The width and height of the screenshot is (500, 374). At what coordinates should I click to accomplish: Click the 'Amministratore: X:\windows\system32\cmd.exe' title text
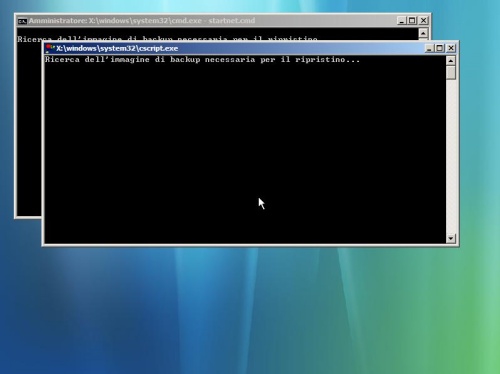pyautogui.click(x=115, y=21)
